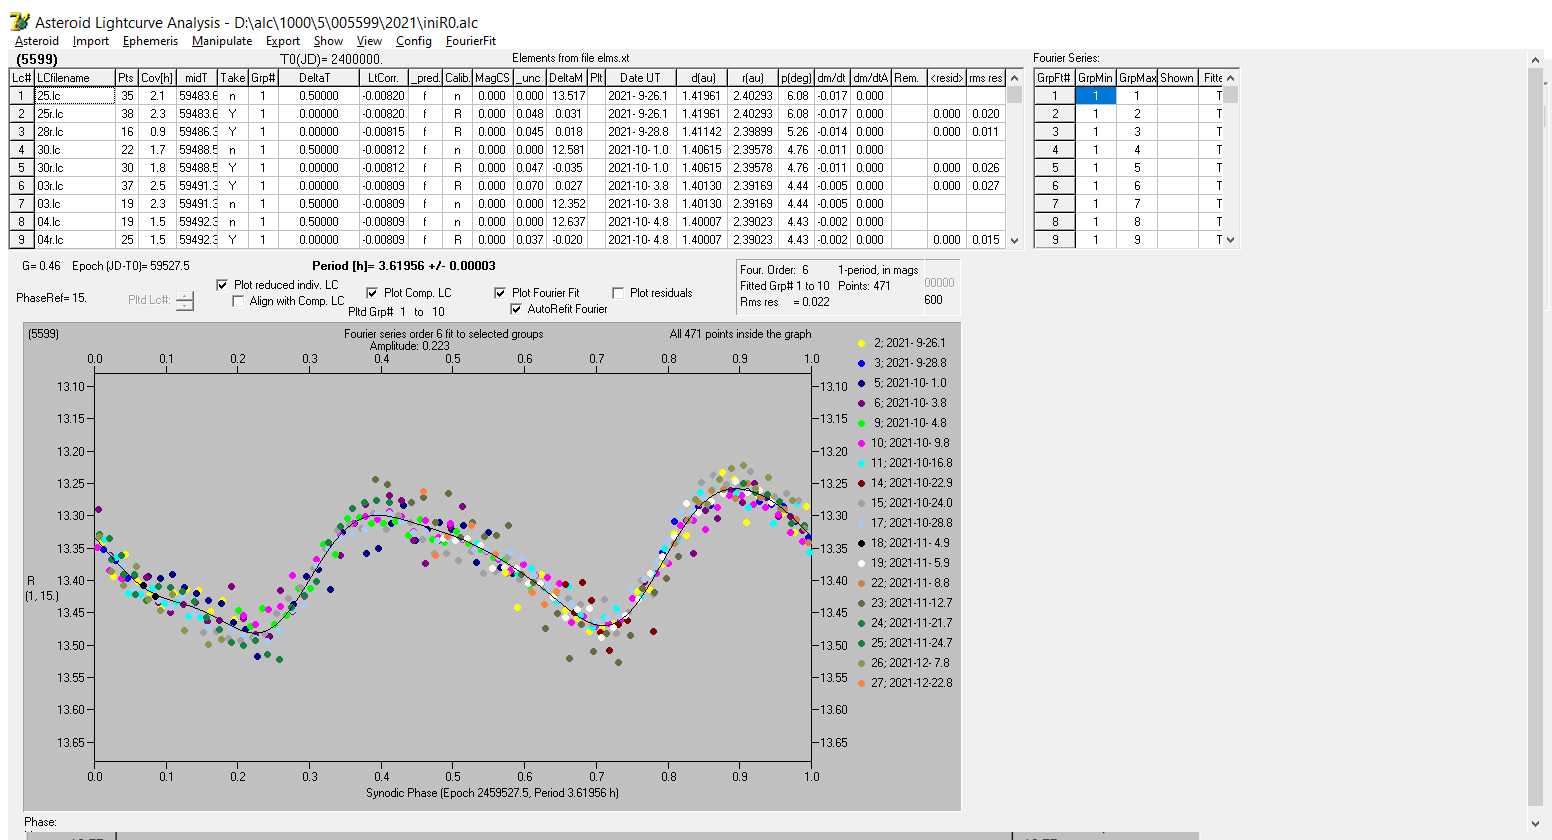The width and height of the screenshot is (1552, 840).
Task: Click the DeltaT column header
Action: [318, 78]
